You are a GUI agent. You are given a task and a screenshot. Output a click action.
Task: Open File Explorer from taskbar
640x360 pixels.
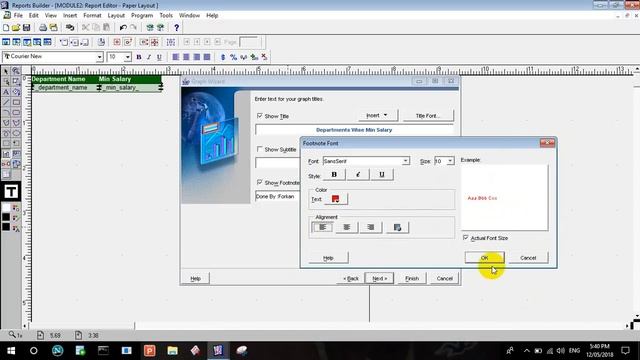(172, 351)
